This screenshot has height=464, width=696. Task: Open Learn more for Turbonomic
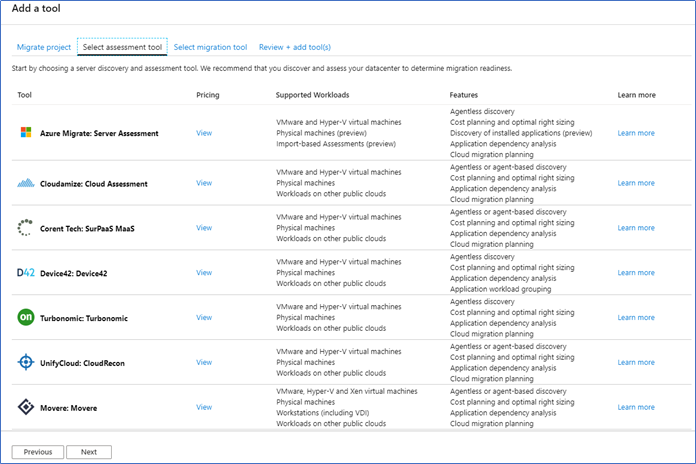click(636, 317)
